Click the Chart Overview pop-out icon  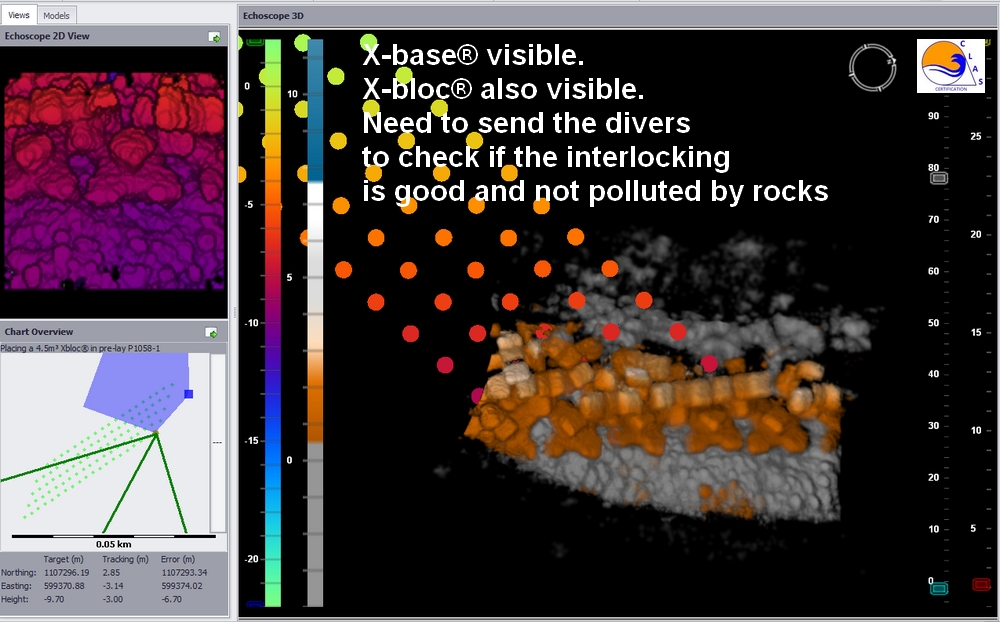pos(212,332)
